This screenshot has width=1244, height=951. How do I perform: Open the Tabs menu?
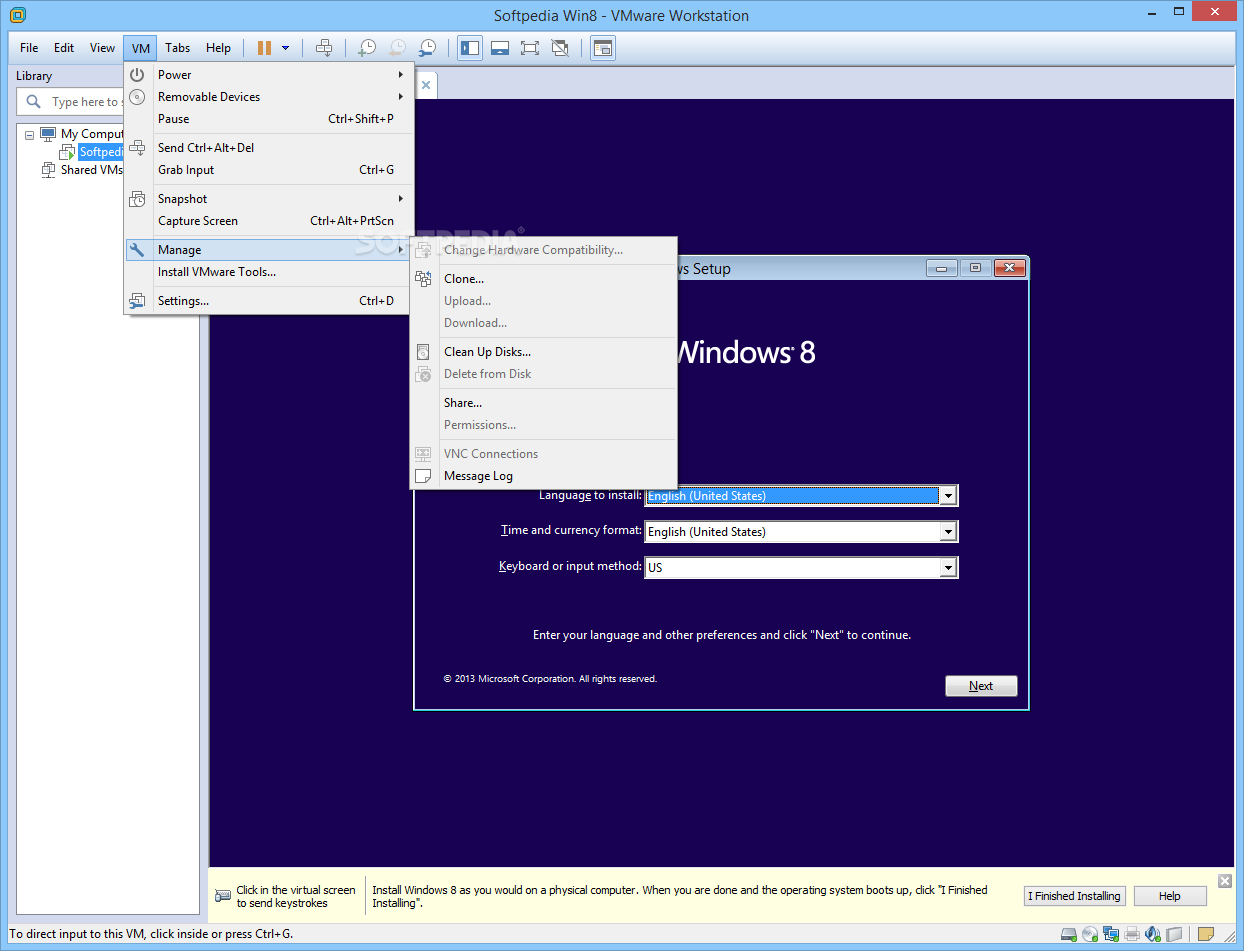tap(178, 48)
